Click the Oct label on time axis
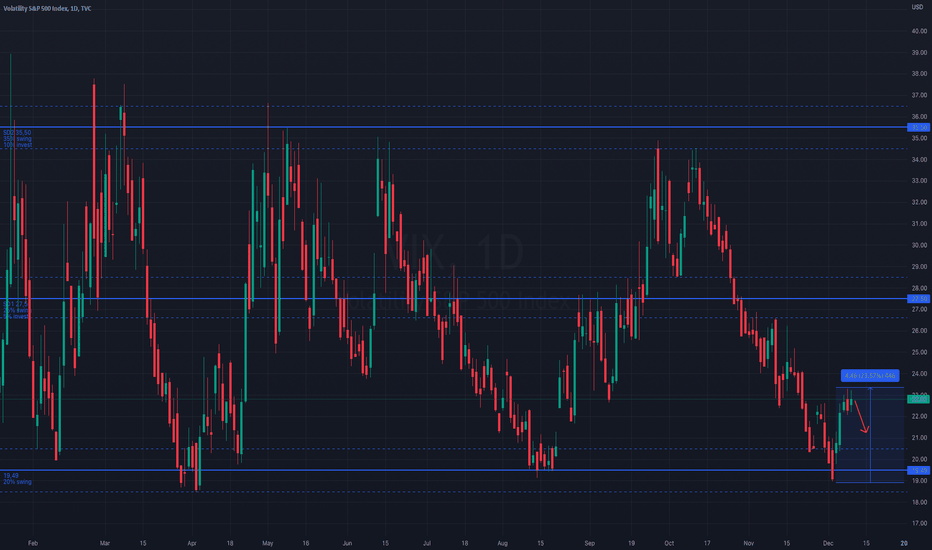The width and height of the screenshot is (932, 550). [x=669, y=543]
